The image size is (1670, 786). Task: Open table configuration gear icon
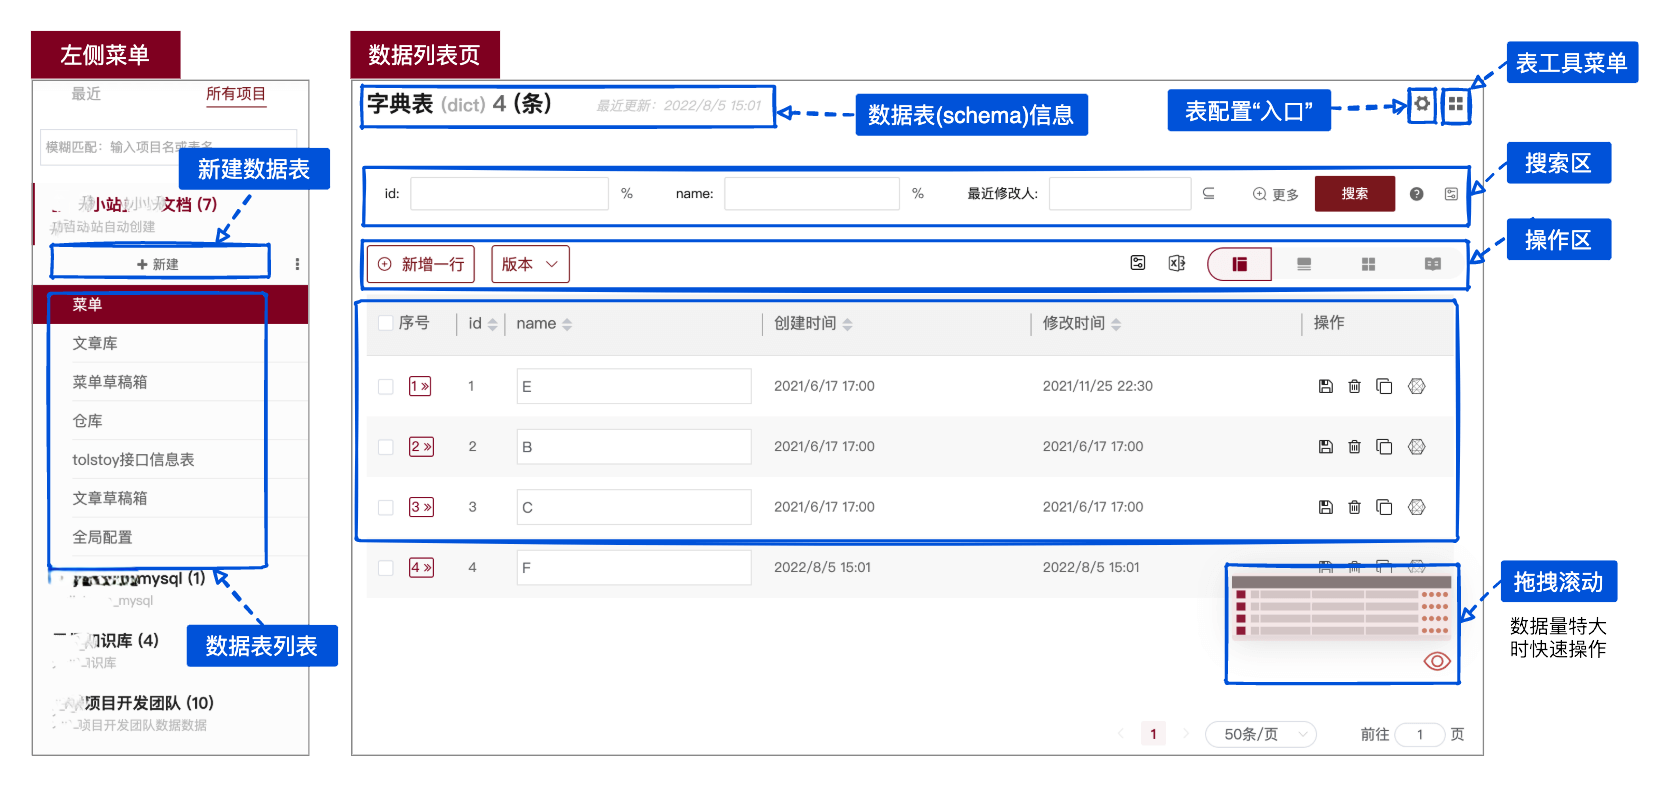tap(1421, 103)
